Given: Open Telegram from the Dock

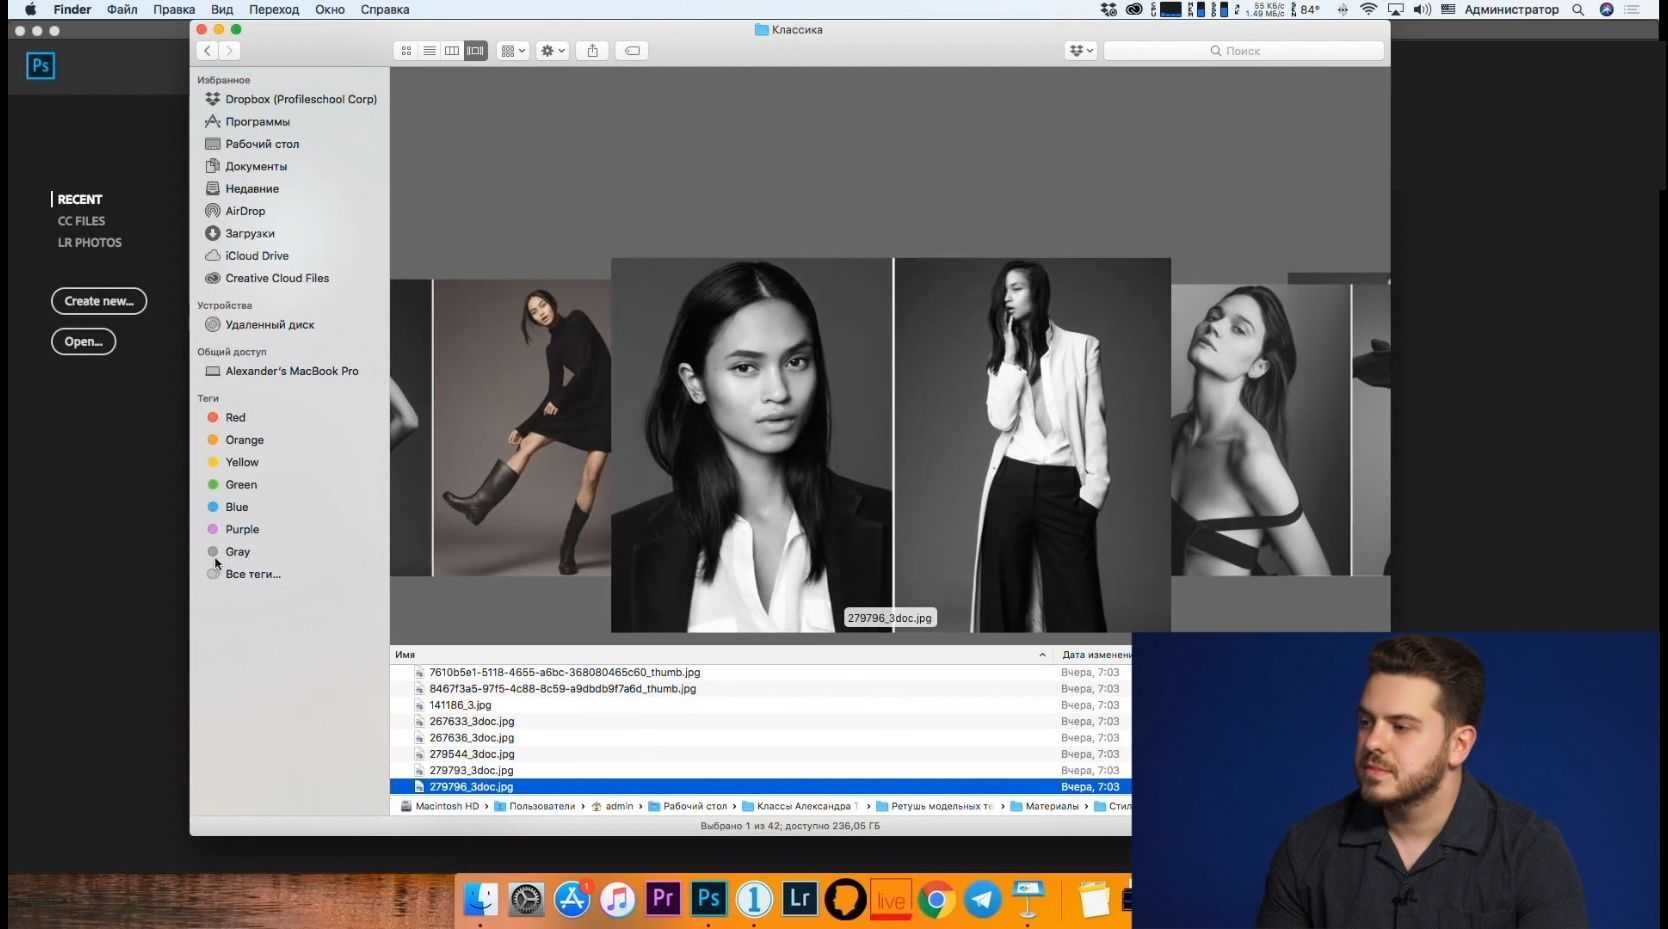Looking at the screenshot, I should pos(982,900).
